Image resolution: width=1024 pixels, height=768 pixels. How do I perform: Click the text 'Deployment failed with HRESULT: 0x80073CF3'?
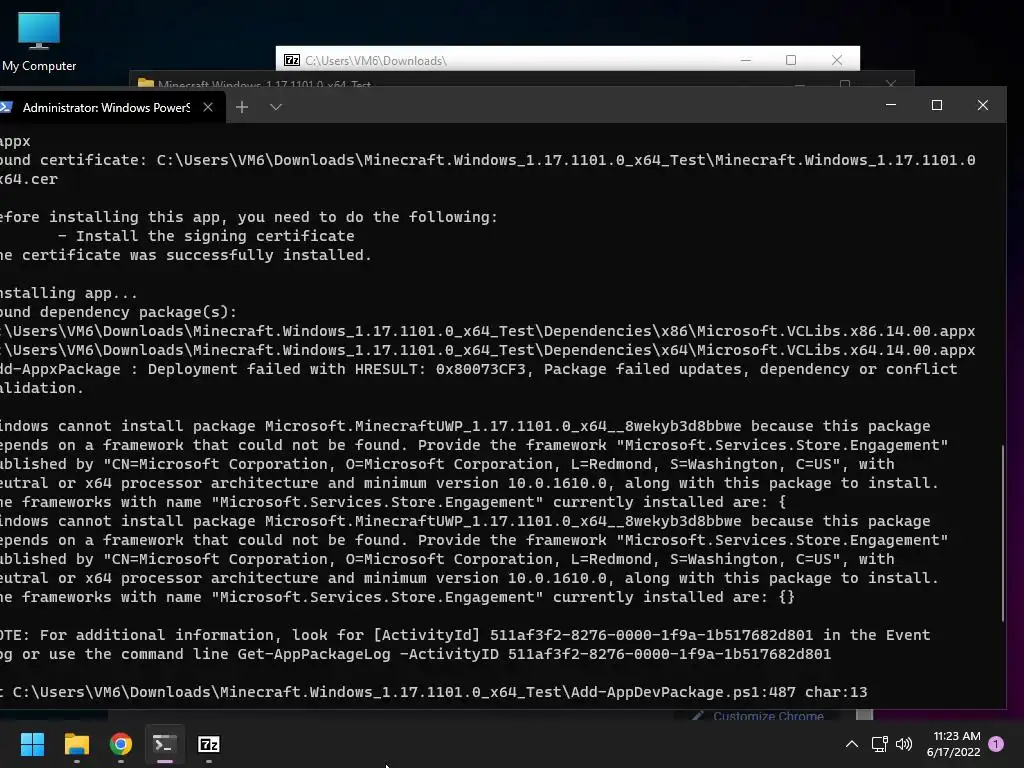click(x=337, y=369)
